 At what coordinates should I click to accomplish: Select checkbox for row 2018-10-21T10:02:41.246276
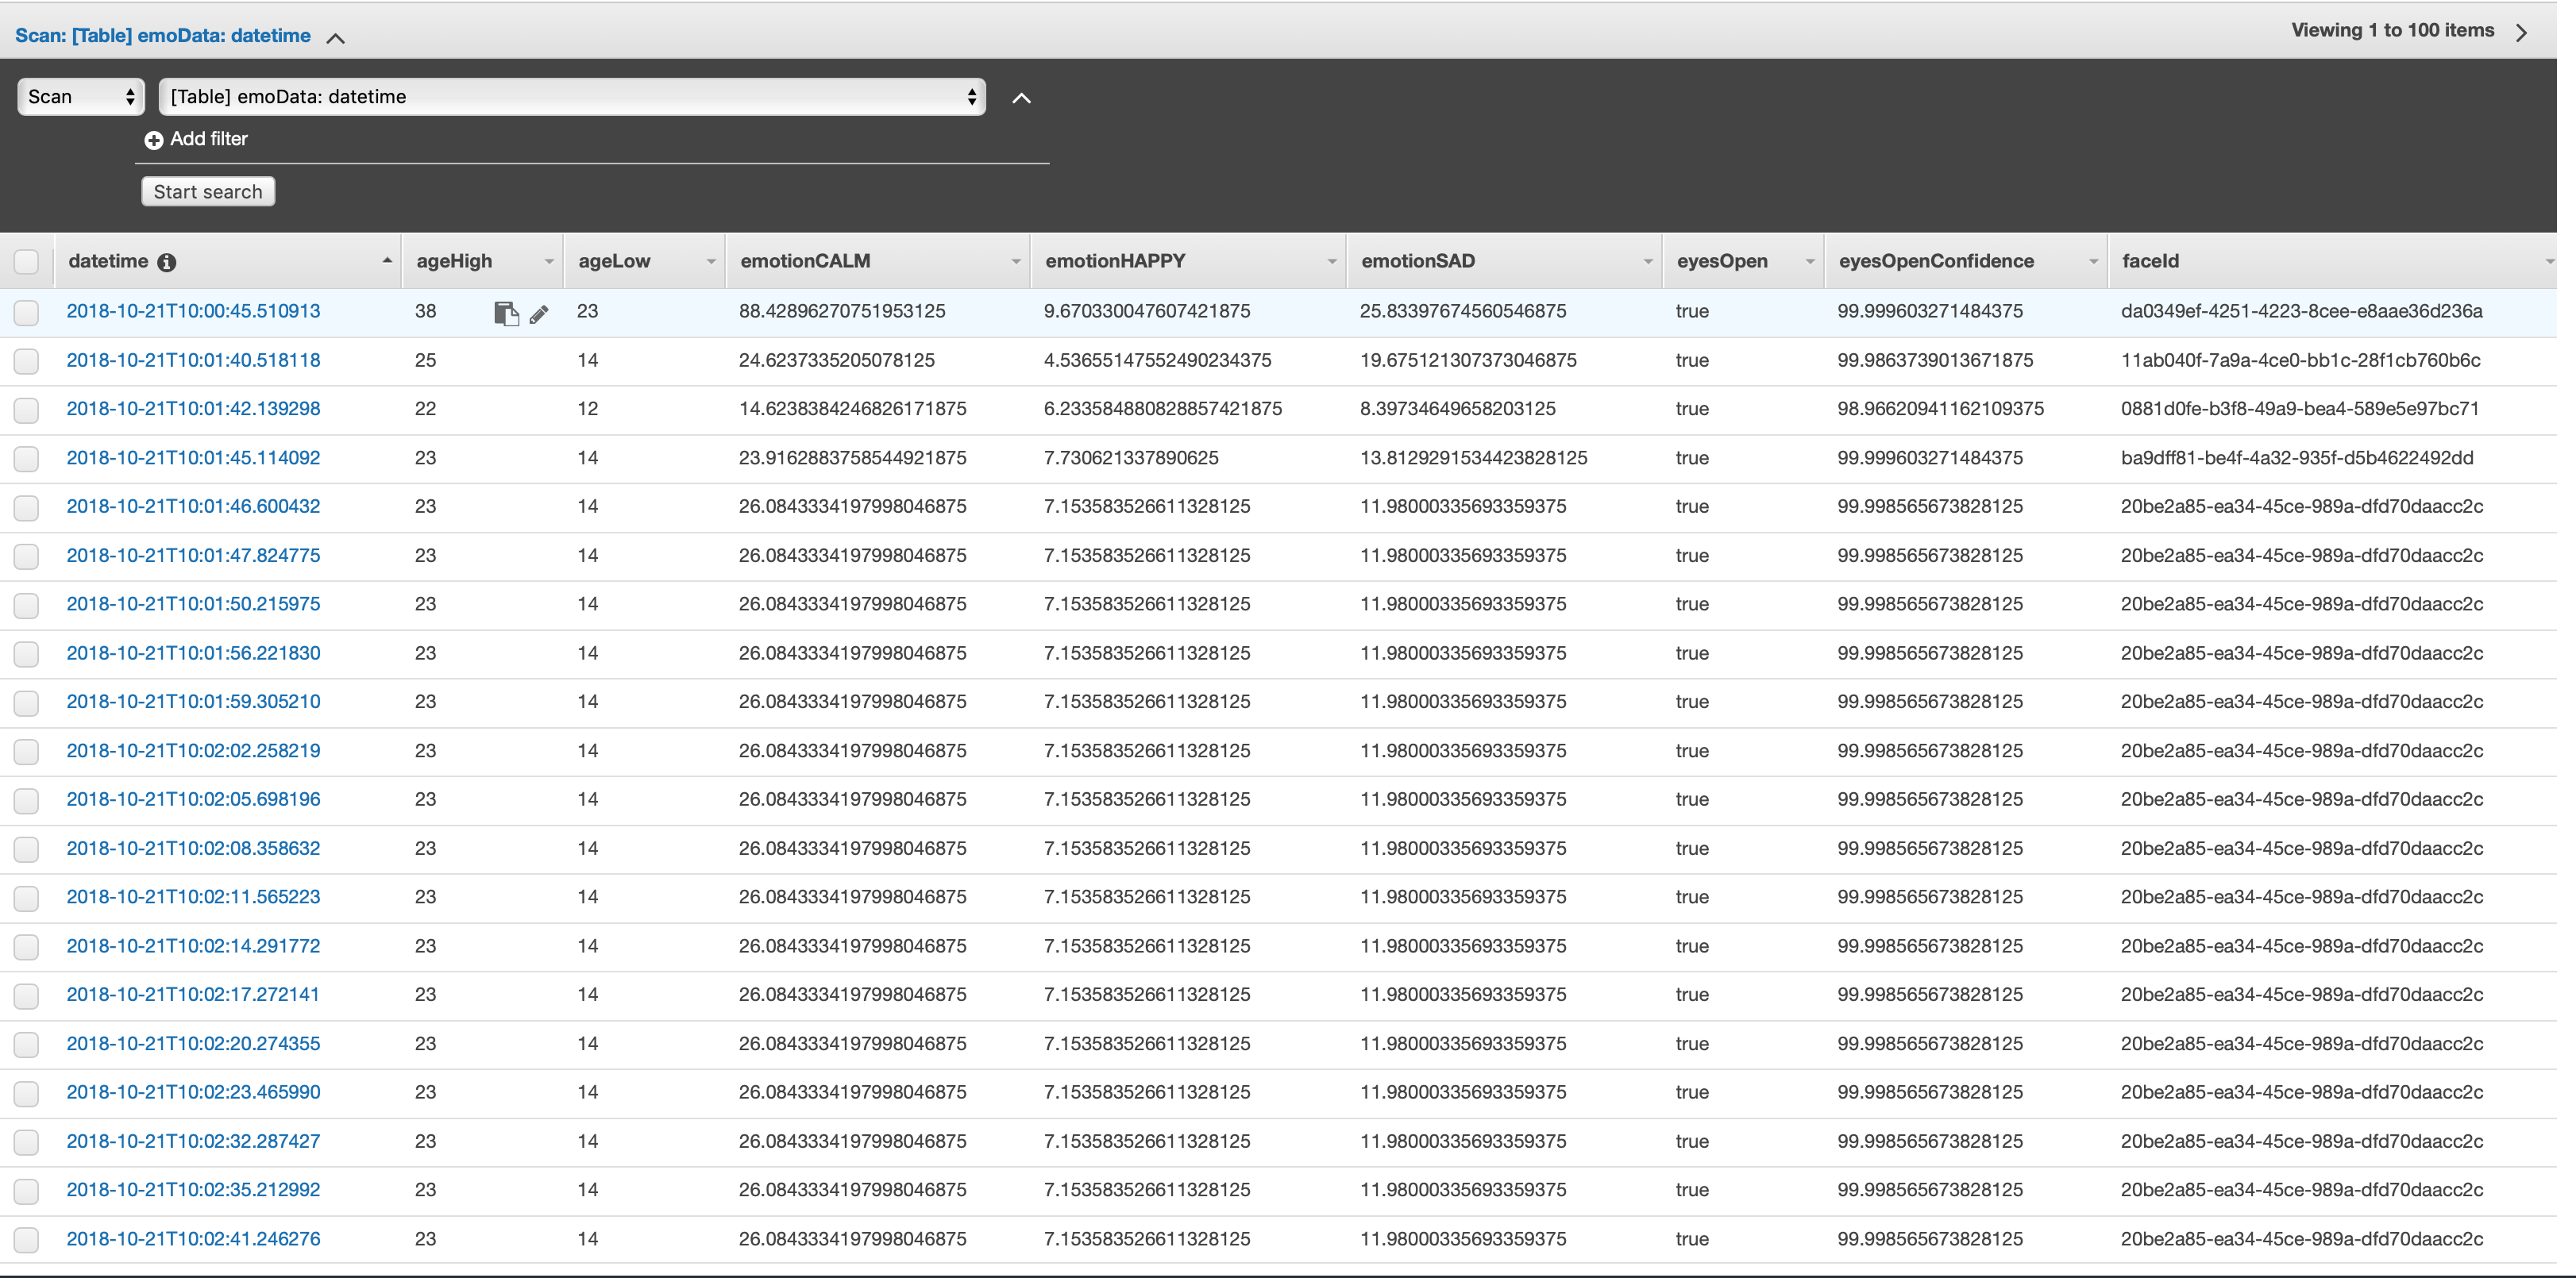pyautogui.click(x=27, y=1240)
